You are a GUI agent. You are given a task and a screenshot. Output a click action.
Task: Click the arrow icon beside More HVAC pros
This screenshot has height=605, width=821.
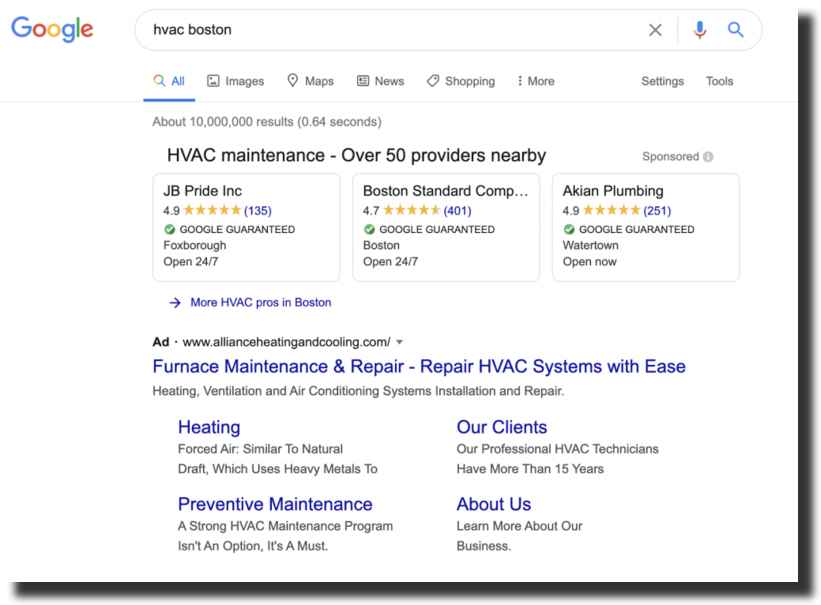coord(175,303)
